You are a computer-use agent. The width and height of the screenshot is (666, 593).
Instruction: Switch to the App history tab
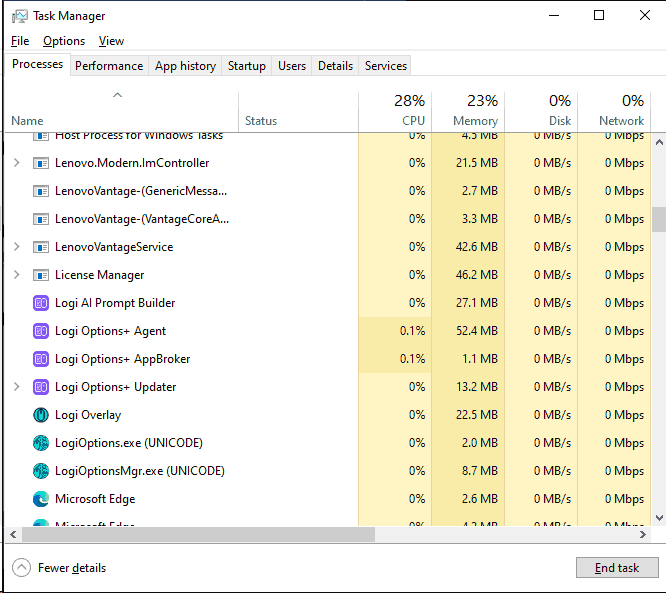point(185,66)
